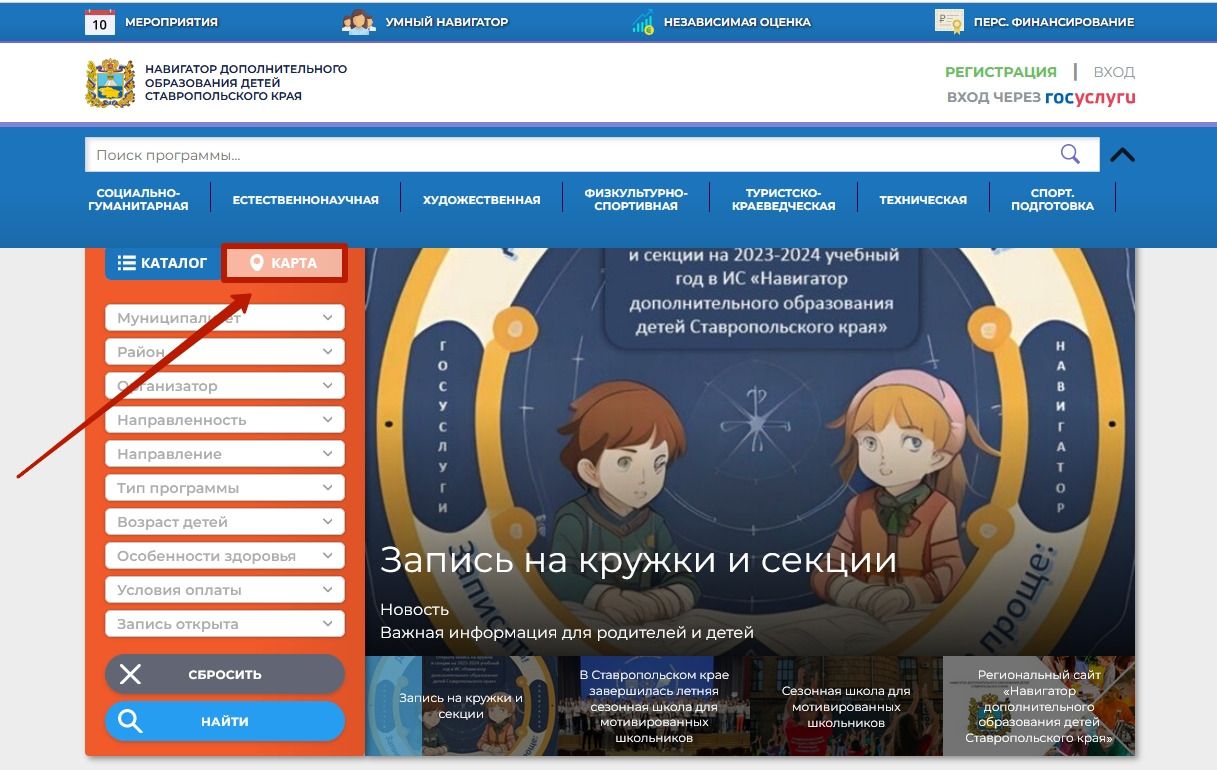Switch to the Карта map view
Image resolution: width=1217 pixels, height=770 pixels.
tap(284, 263)
